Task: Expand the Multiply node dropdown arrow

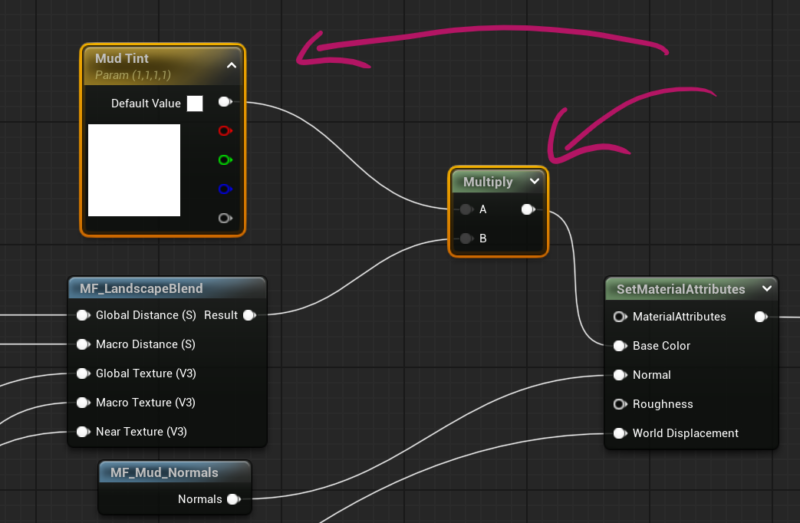Action: (534, 182)
